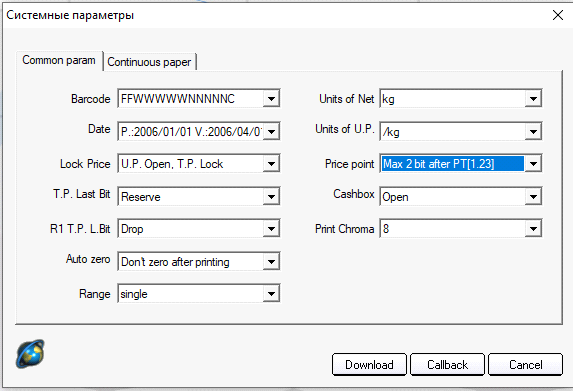573x391 pixels.
Task: Open the R1 T.P. L.Bit dropdown
Action: point(271,229)
